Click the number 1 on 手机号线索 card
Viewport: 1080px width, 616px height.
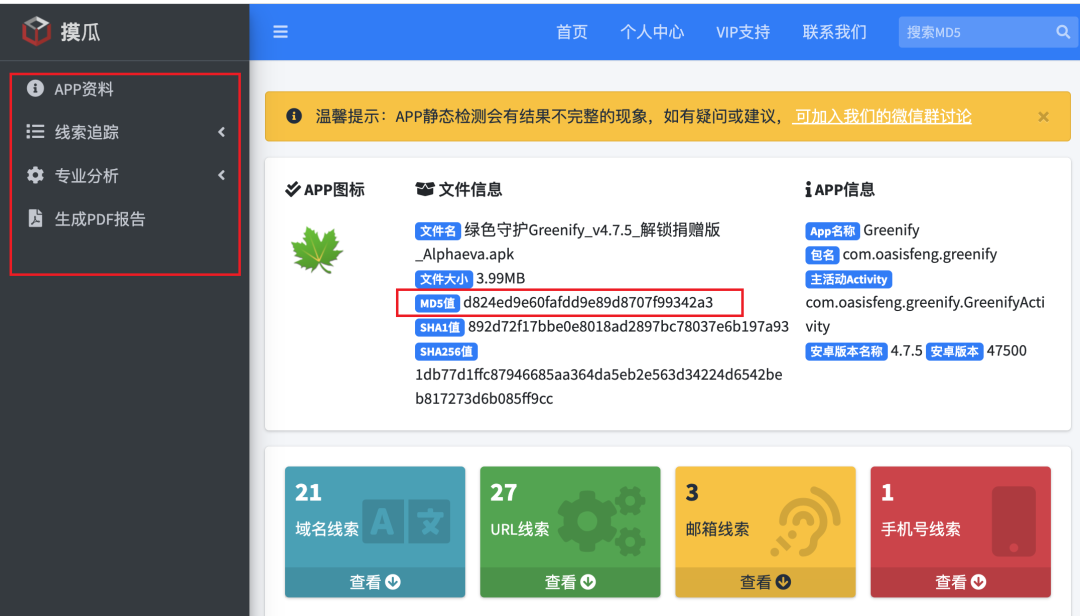[x=887, y=492]
